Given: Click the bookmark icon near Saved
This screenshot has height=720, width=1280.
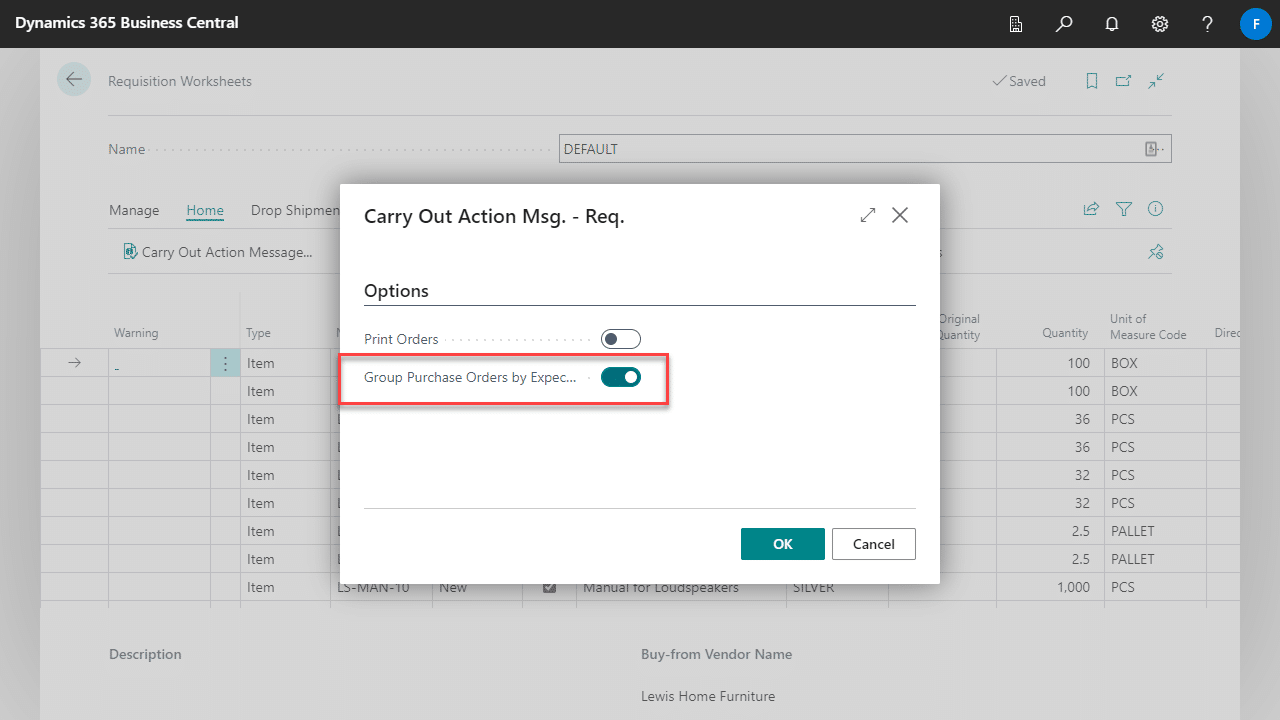Looking at the screenshot, I should (x=1092, y=81).
